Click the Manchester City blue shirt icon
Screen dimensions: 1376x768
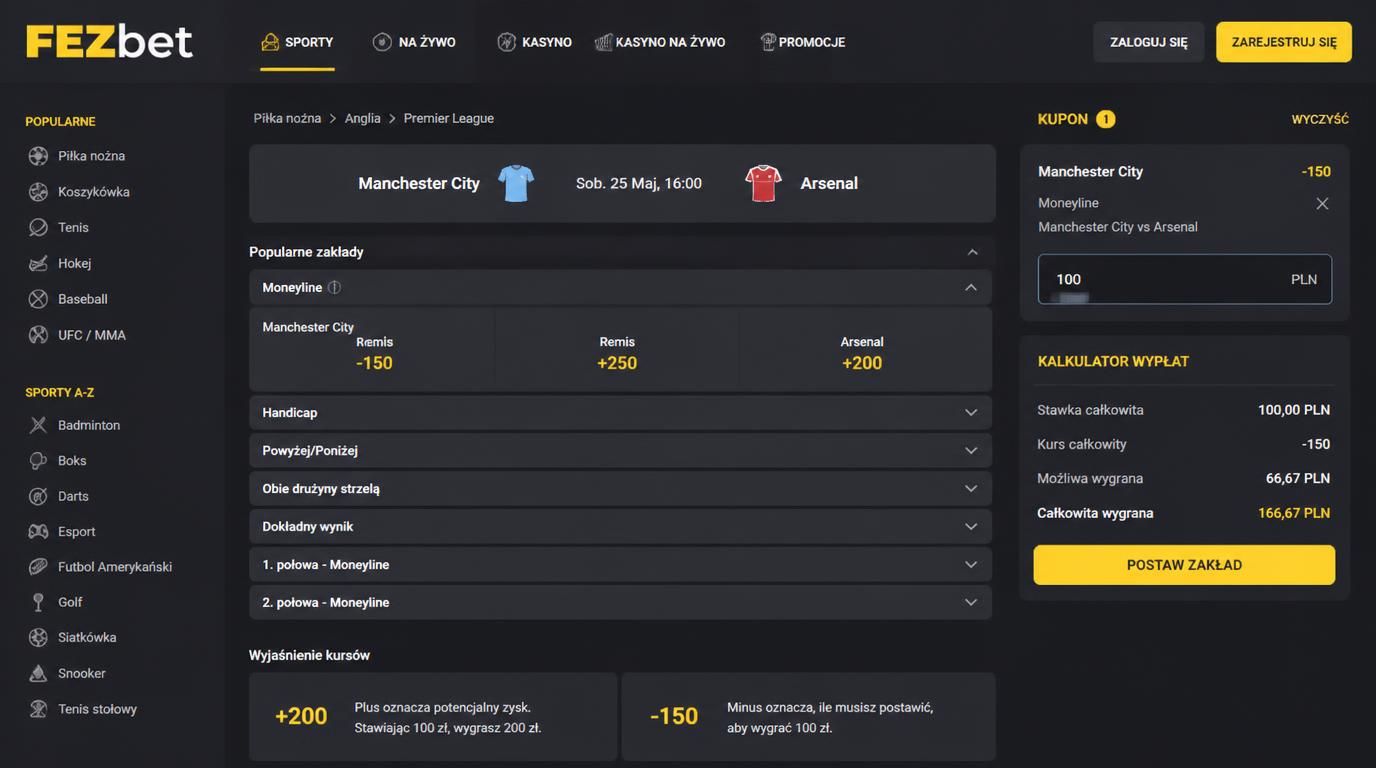[x=516, y=183]
